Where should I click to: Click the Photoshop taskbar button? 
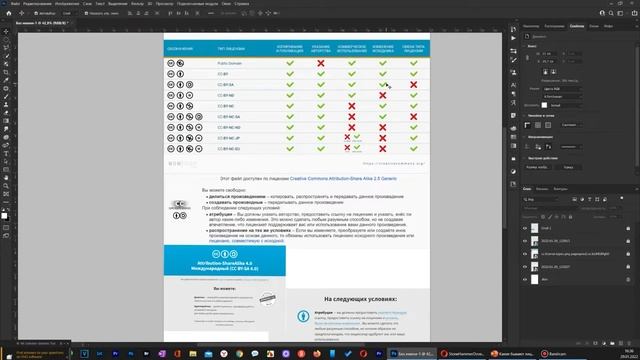[412, 353]
